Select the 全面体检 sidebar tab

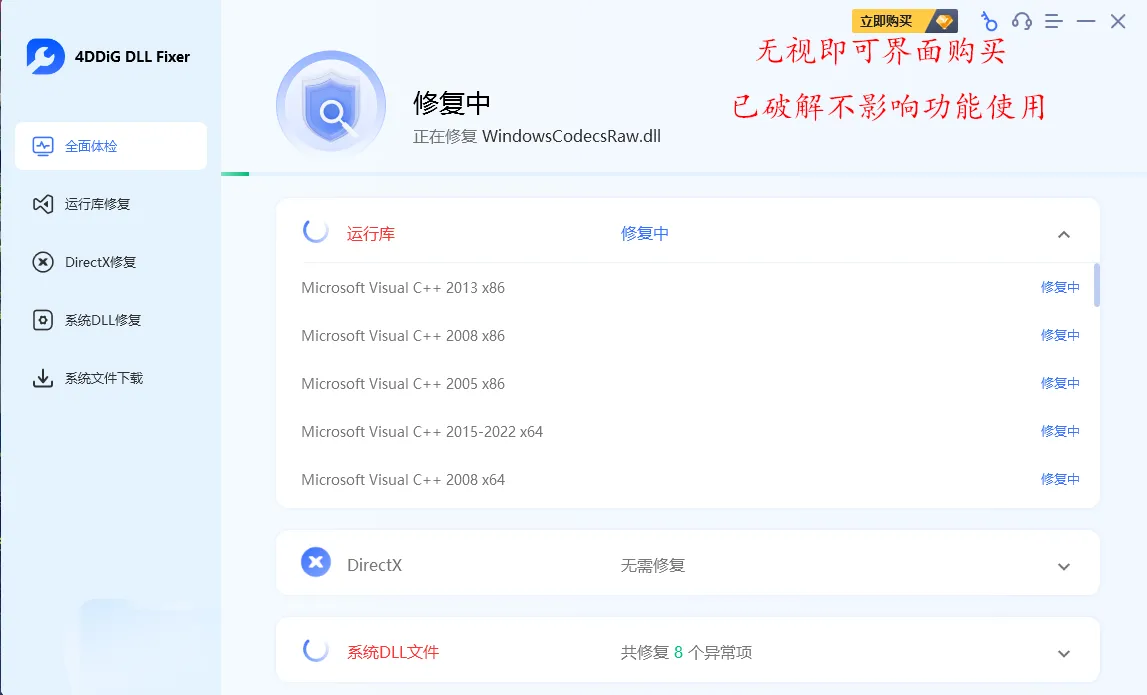[x=111, y=146]
